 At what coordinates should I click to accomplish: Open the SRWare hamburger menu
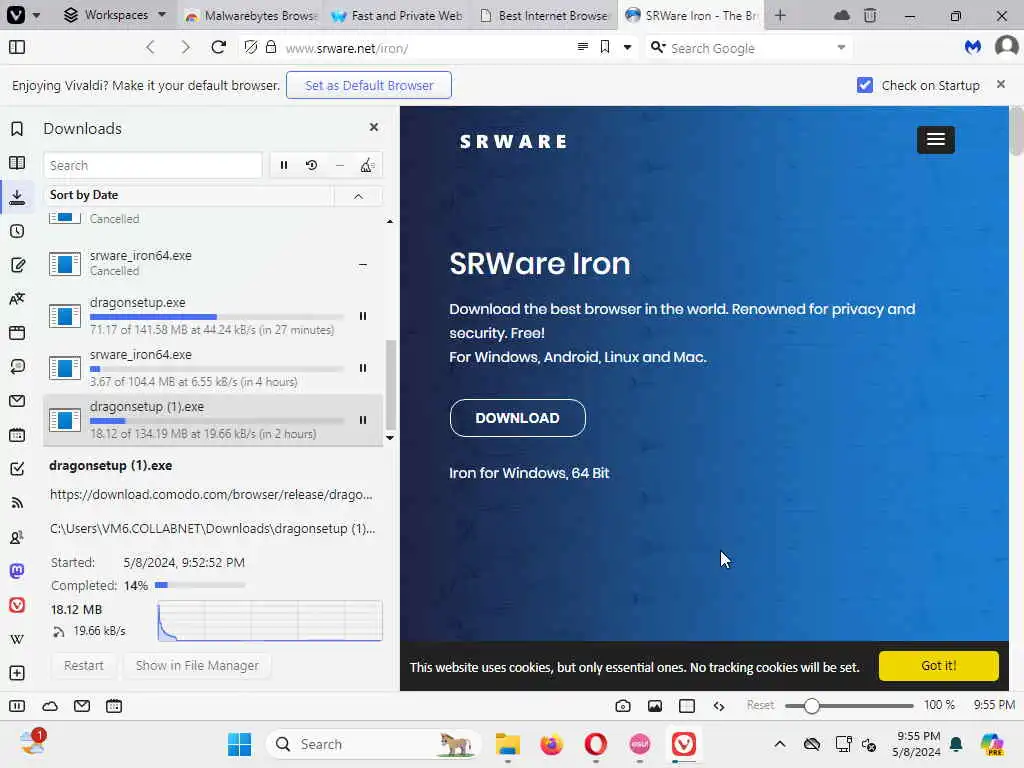(x=935, y=139)
